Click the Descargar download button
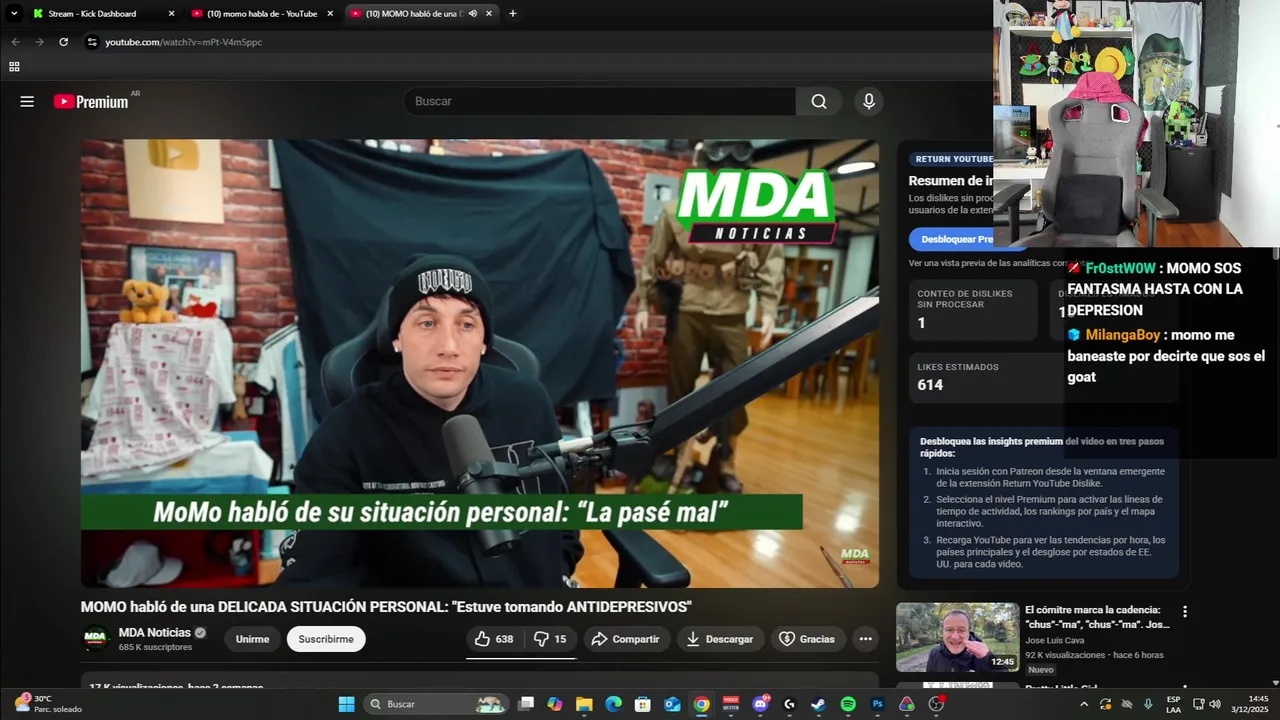Viewport: 1280px width, 720px height. click(x=720, y=639)
